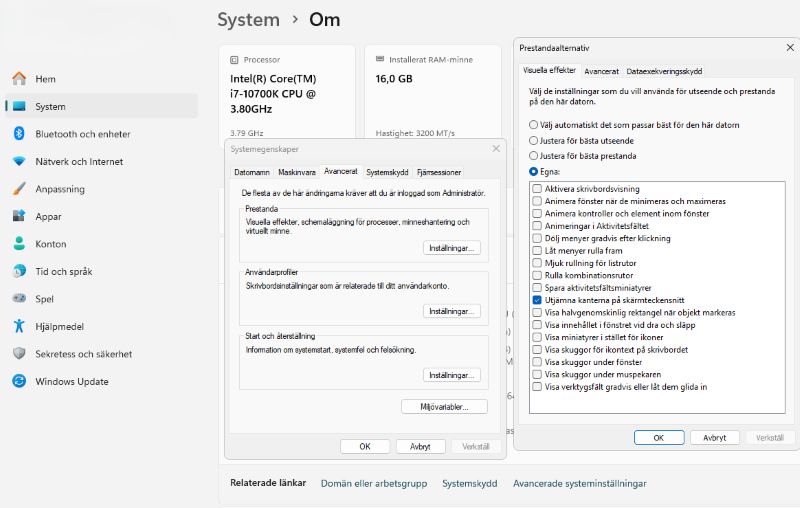Screen dimensions: 800x508
Task: Open Prestanda Inställningar button
Action: click(452, 248)
